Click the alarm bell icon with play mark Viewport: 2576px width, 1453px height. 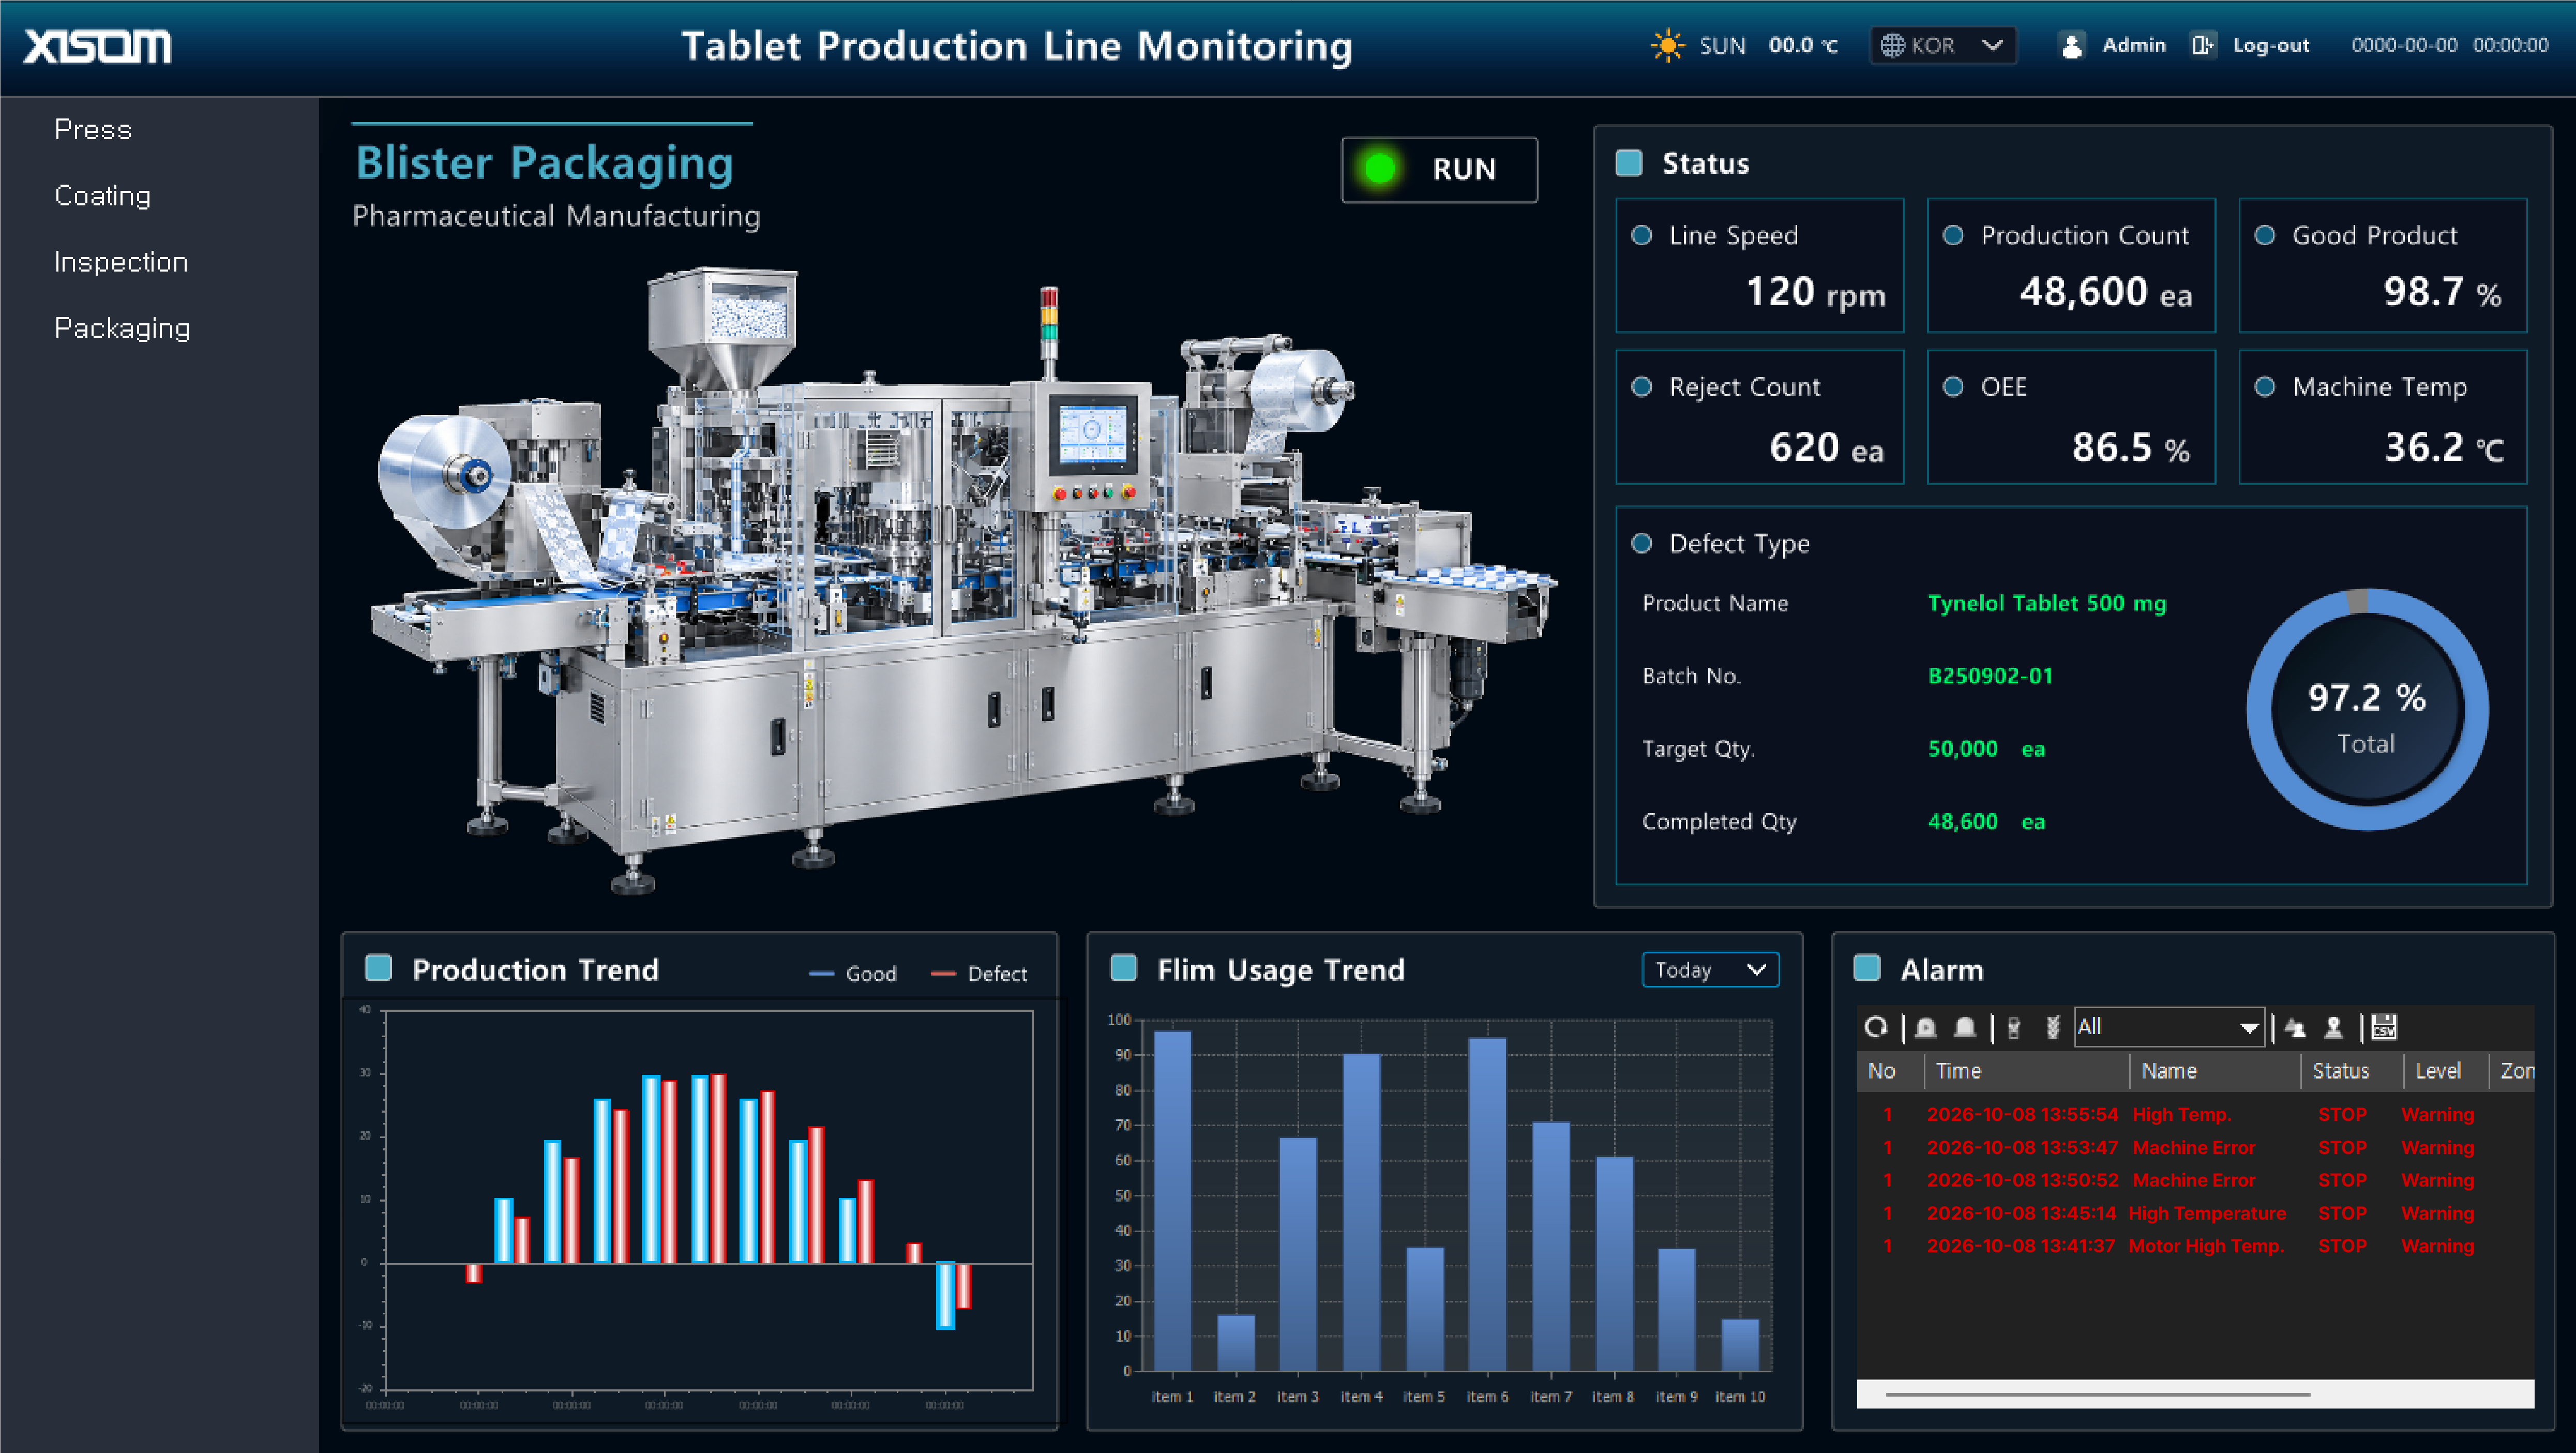pos(1926,1027)
